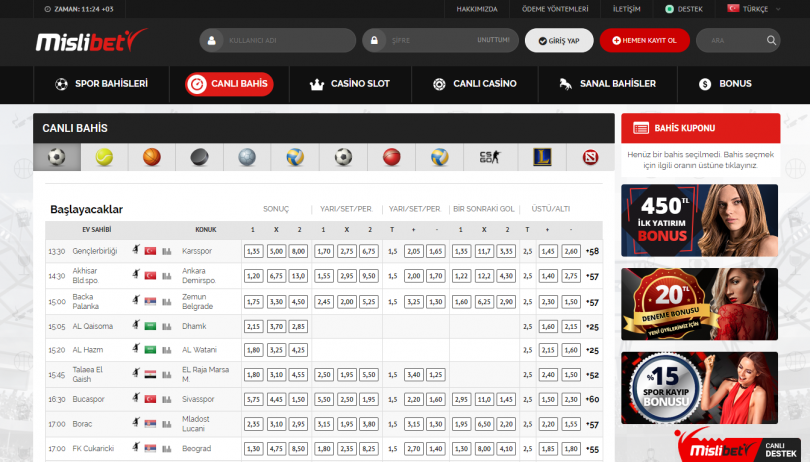Open the 450 TL İlk Yatırım Bonus banner
The height and width of the screenshot is (462, 810).
699,221
